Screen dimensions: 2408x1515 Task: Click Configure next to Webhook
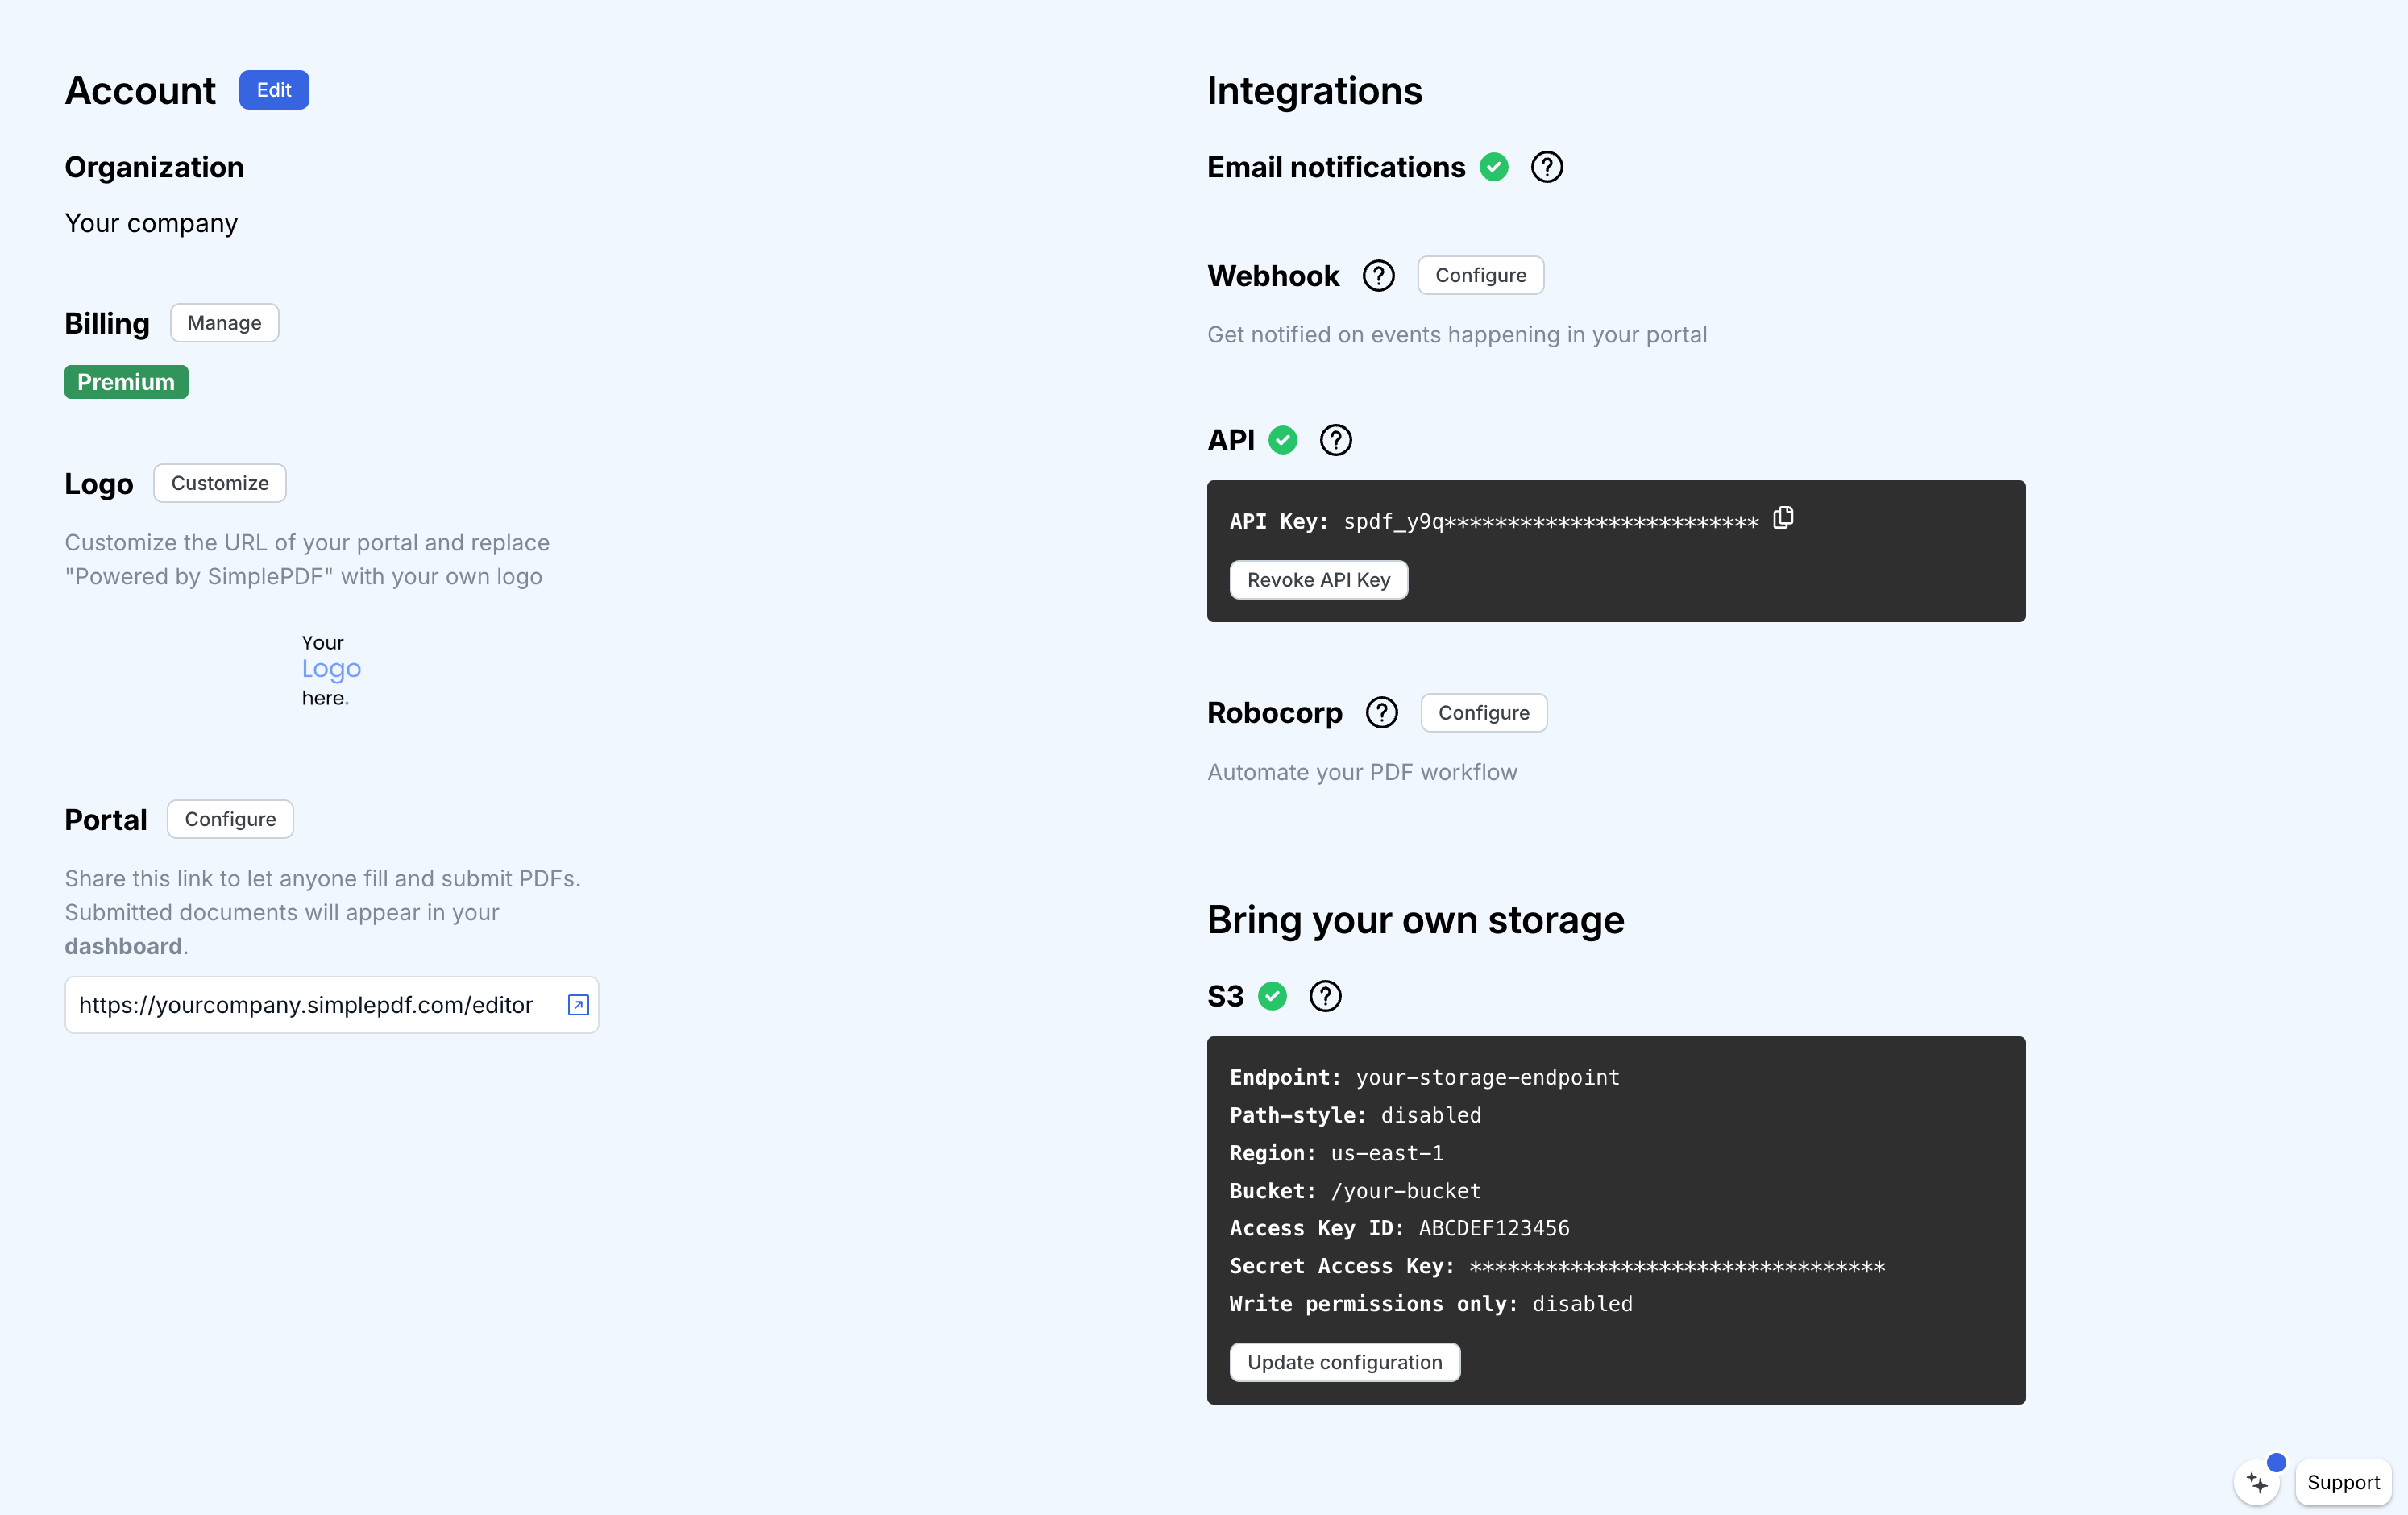click(x=1481, y=275)
